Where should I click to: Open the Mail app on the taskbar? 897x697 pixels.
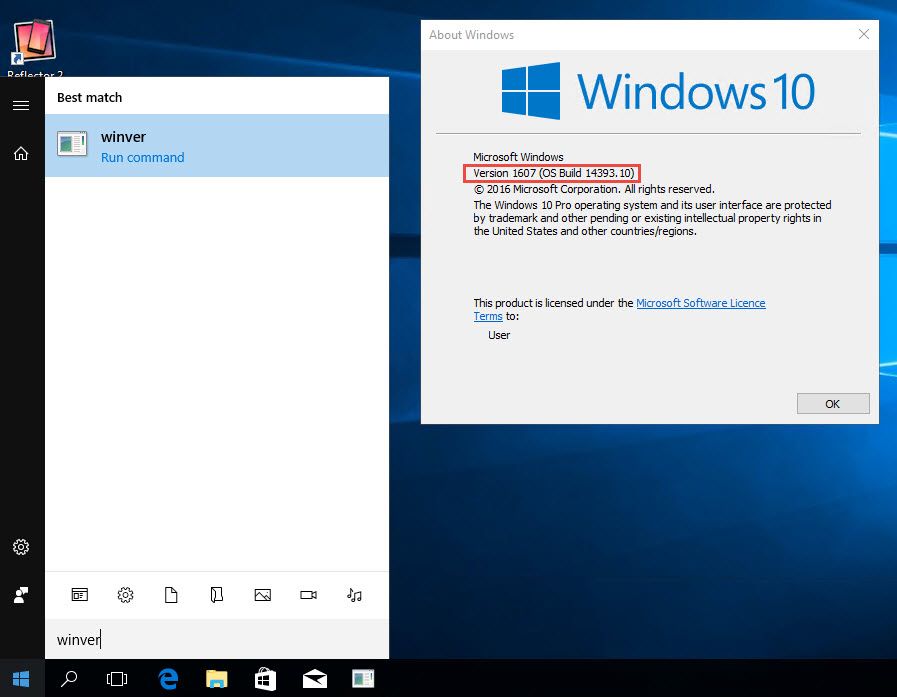[x=315, y=679]
